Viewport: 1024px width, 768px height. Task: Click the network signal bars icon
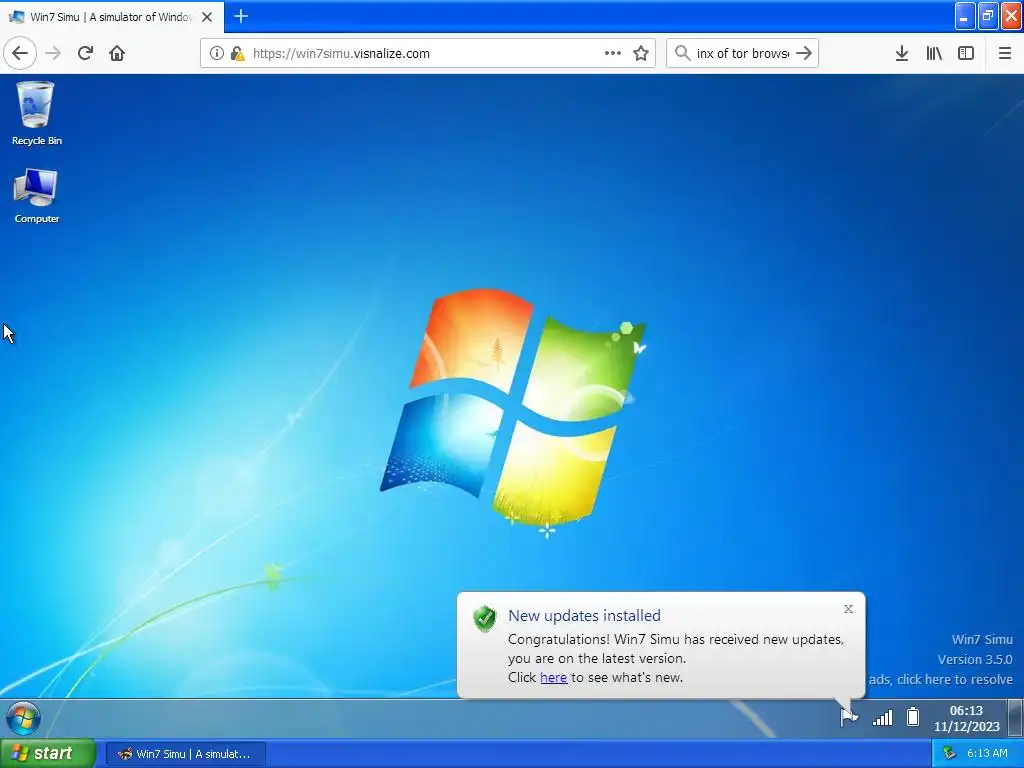click(x=882, y=718)
